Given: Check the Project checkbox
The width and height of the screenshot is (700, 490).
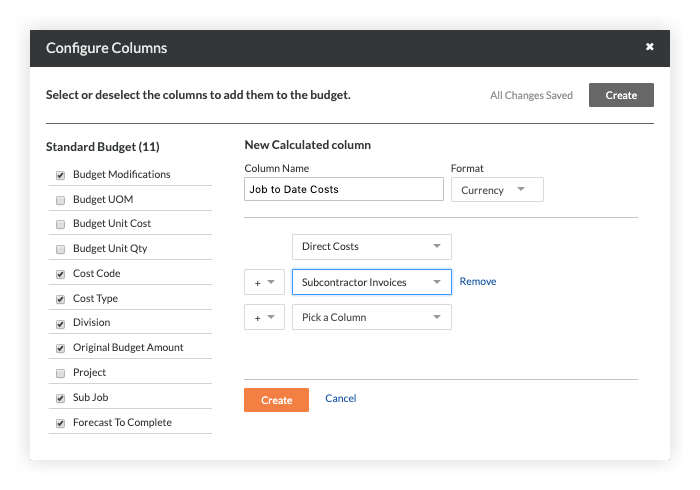Looking at the screenshot, I should (x=60, y=373).
